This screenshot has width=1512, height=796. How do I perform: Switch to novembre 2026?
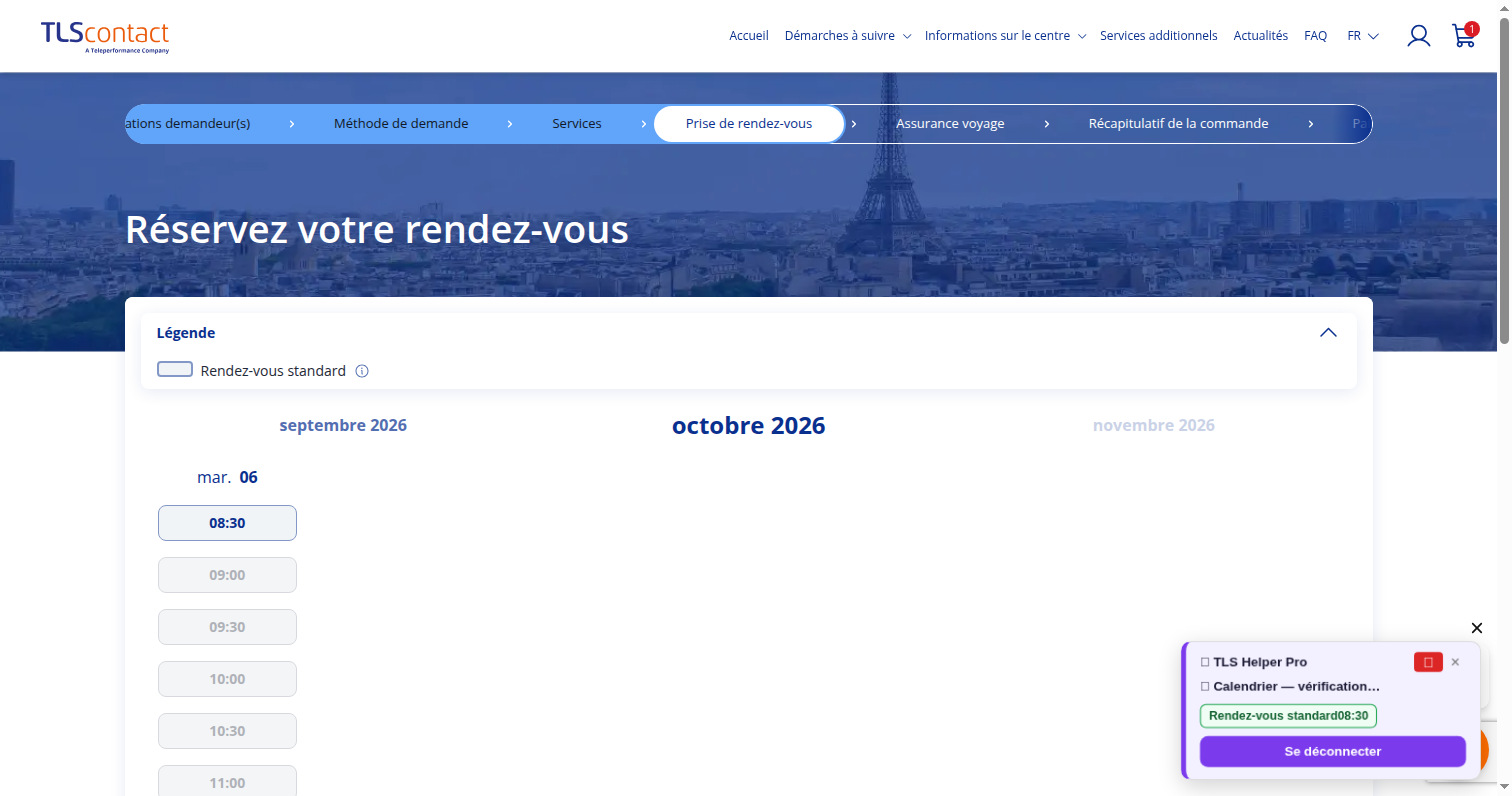pyautogui.click(x=1154, y=425)
